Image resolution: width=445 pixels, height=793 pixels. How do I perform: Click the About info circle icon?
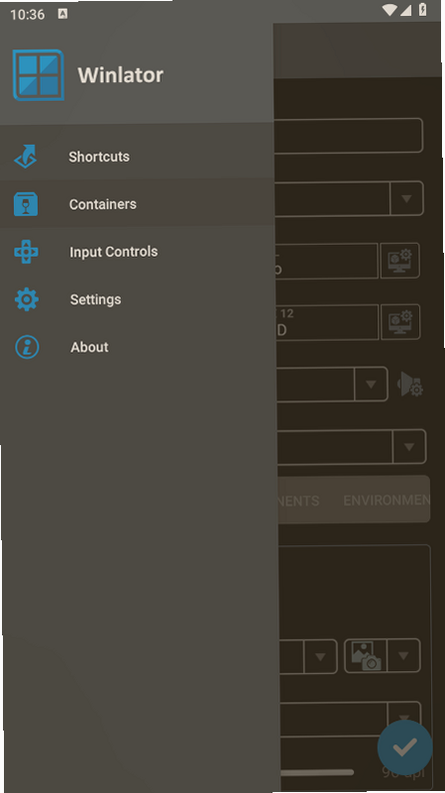coord(27,347)
